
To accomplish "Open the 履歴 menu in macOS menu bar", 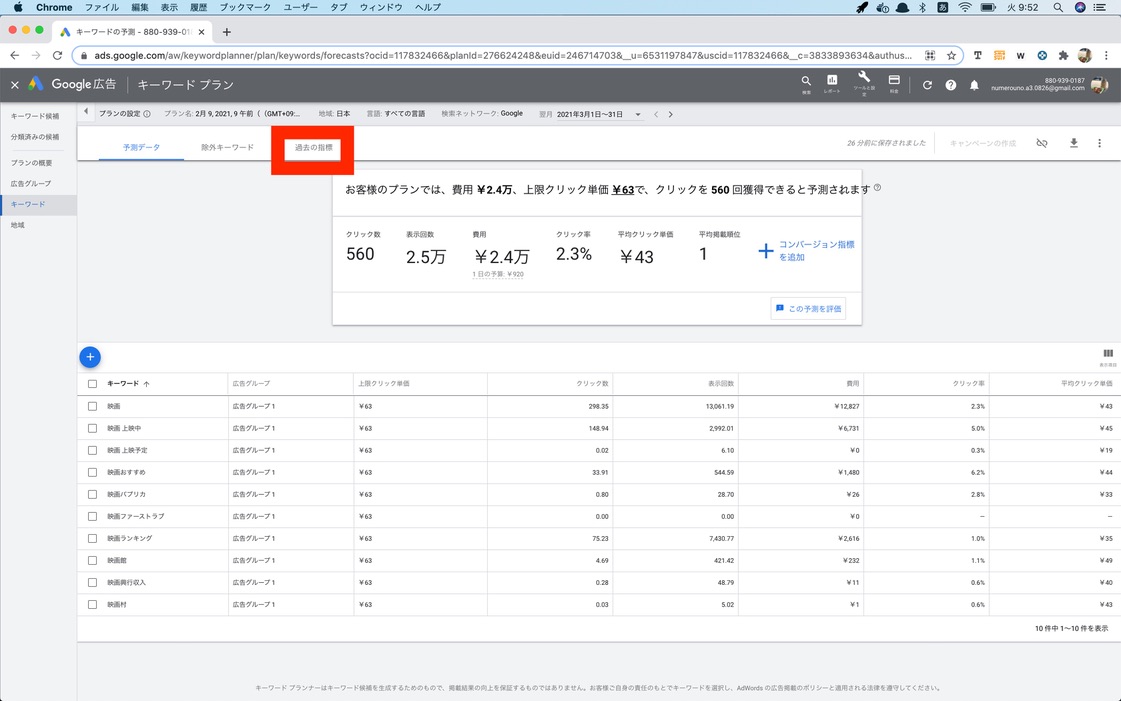I will tap(198, 7).
